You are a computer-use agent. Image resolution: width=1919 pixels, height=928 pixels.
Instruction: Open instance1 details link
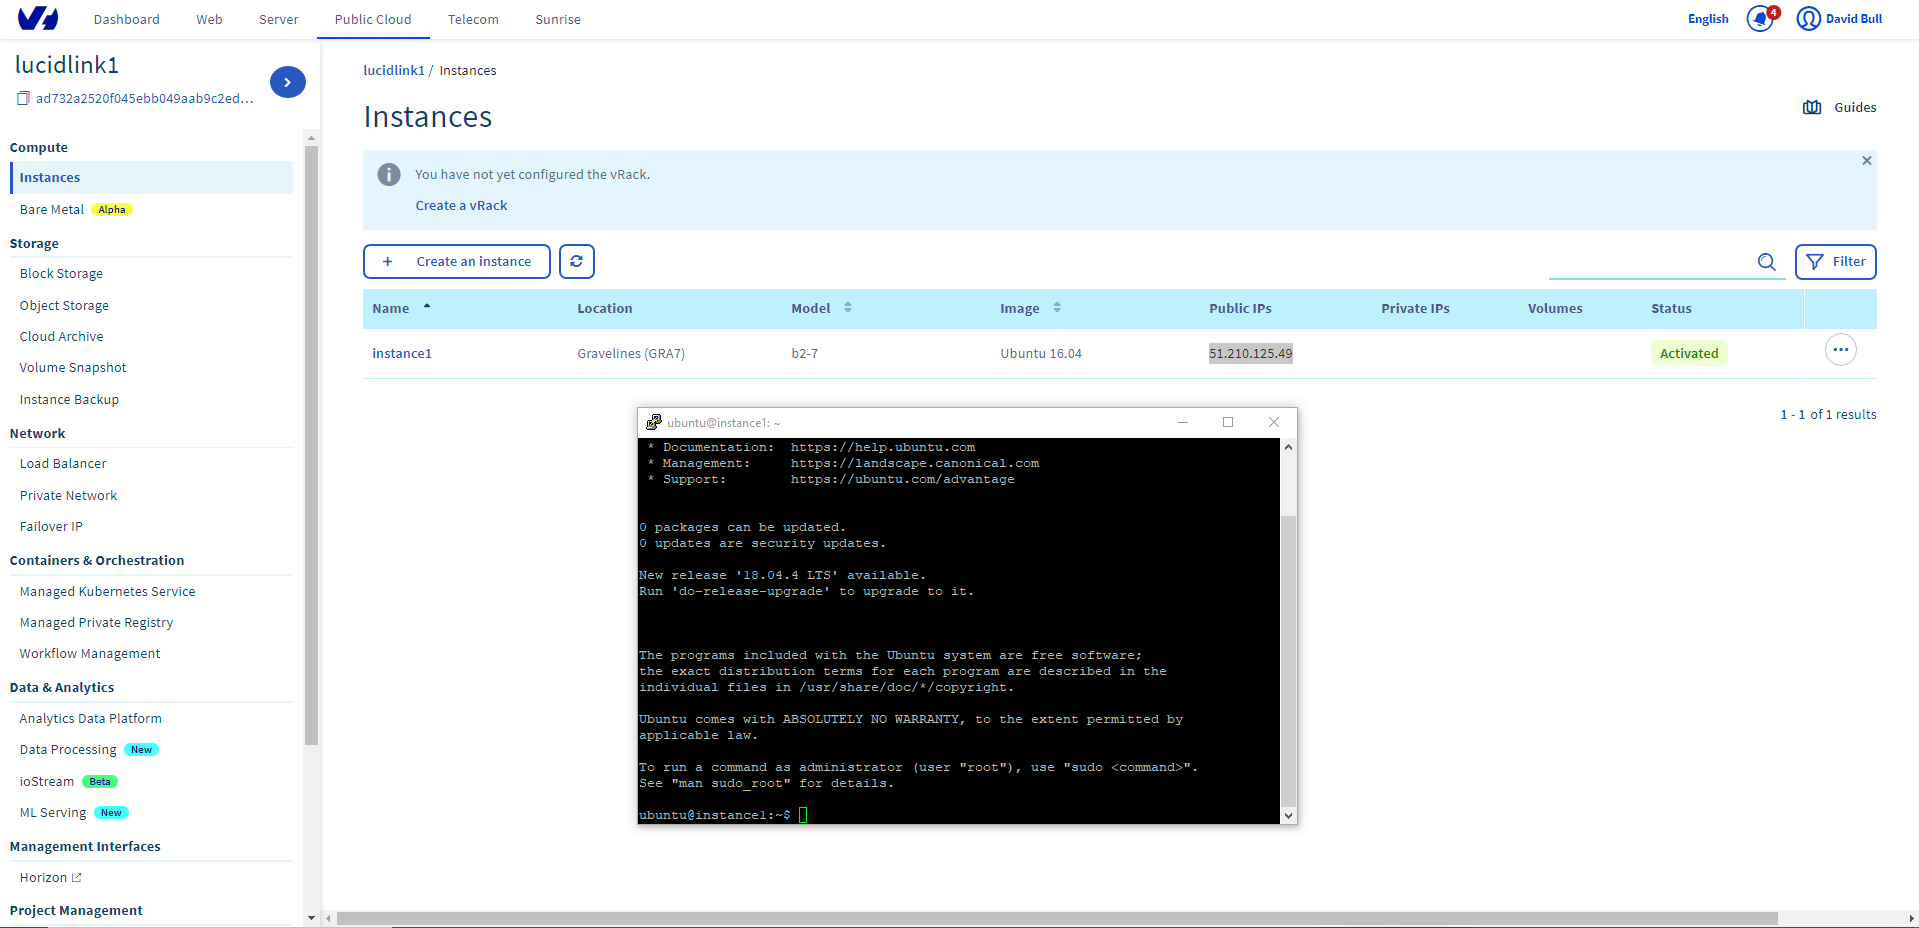coord(402,353)
